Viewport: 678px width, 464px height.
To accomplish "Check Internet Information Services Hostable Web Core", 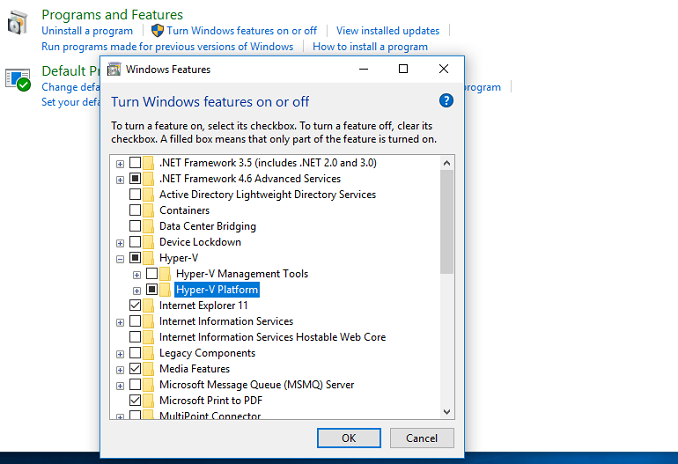I will pos(135,337).
